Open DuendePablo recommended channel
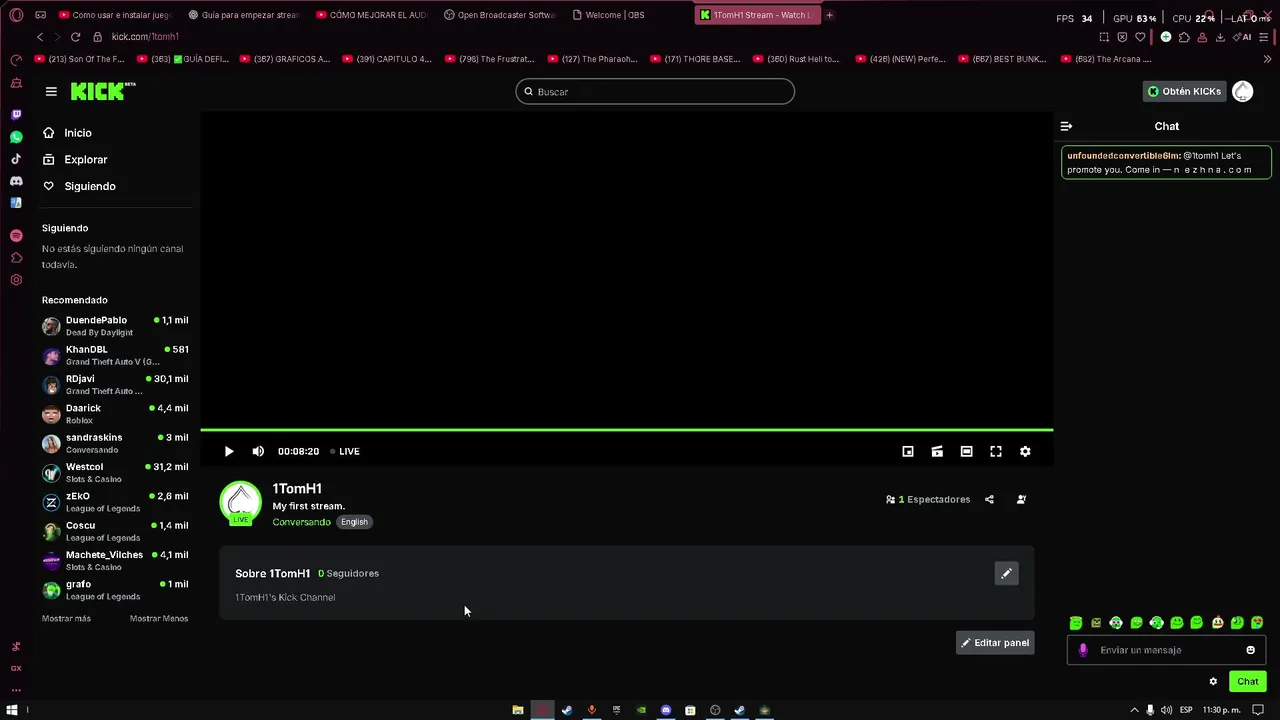The height and width of the screenshot is (720, 1280). [x=115, y=326]
